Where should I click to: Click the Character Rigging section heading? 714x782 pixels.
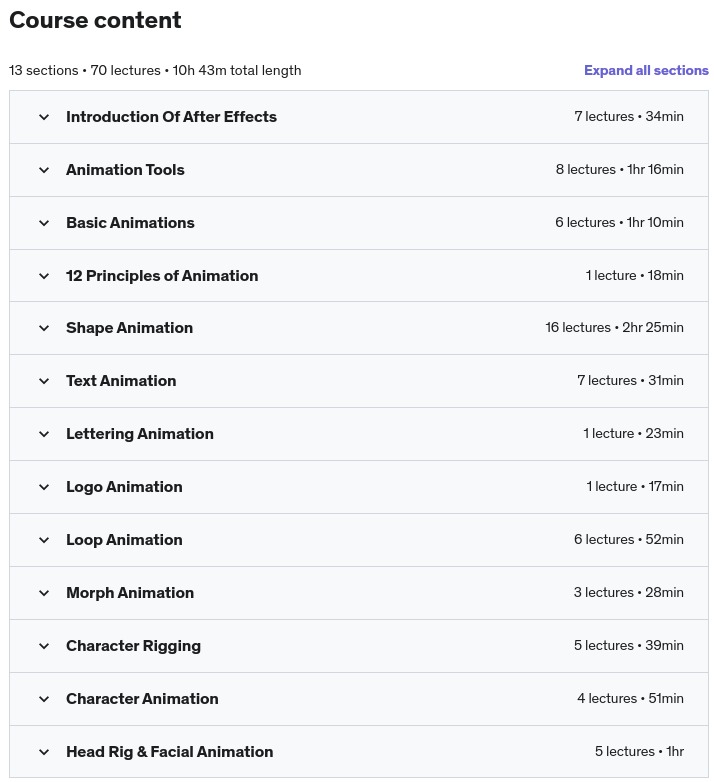click(x=133, y=646)
